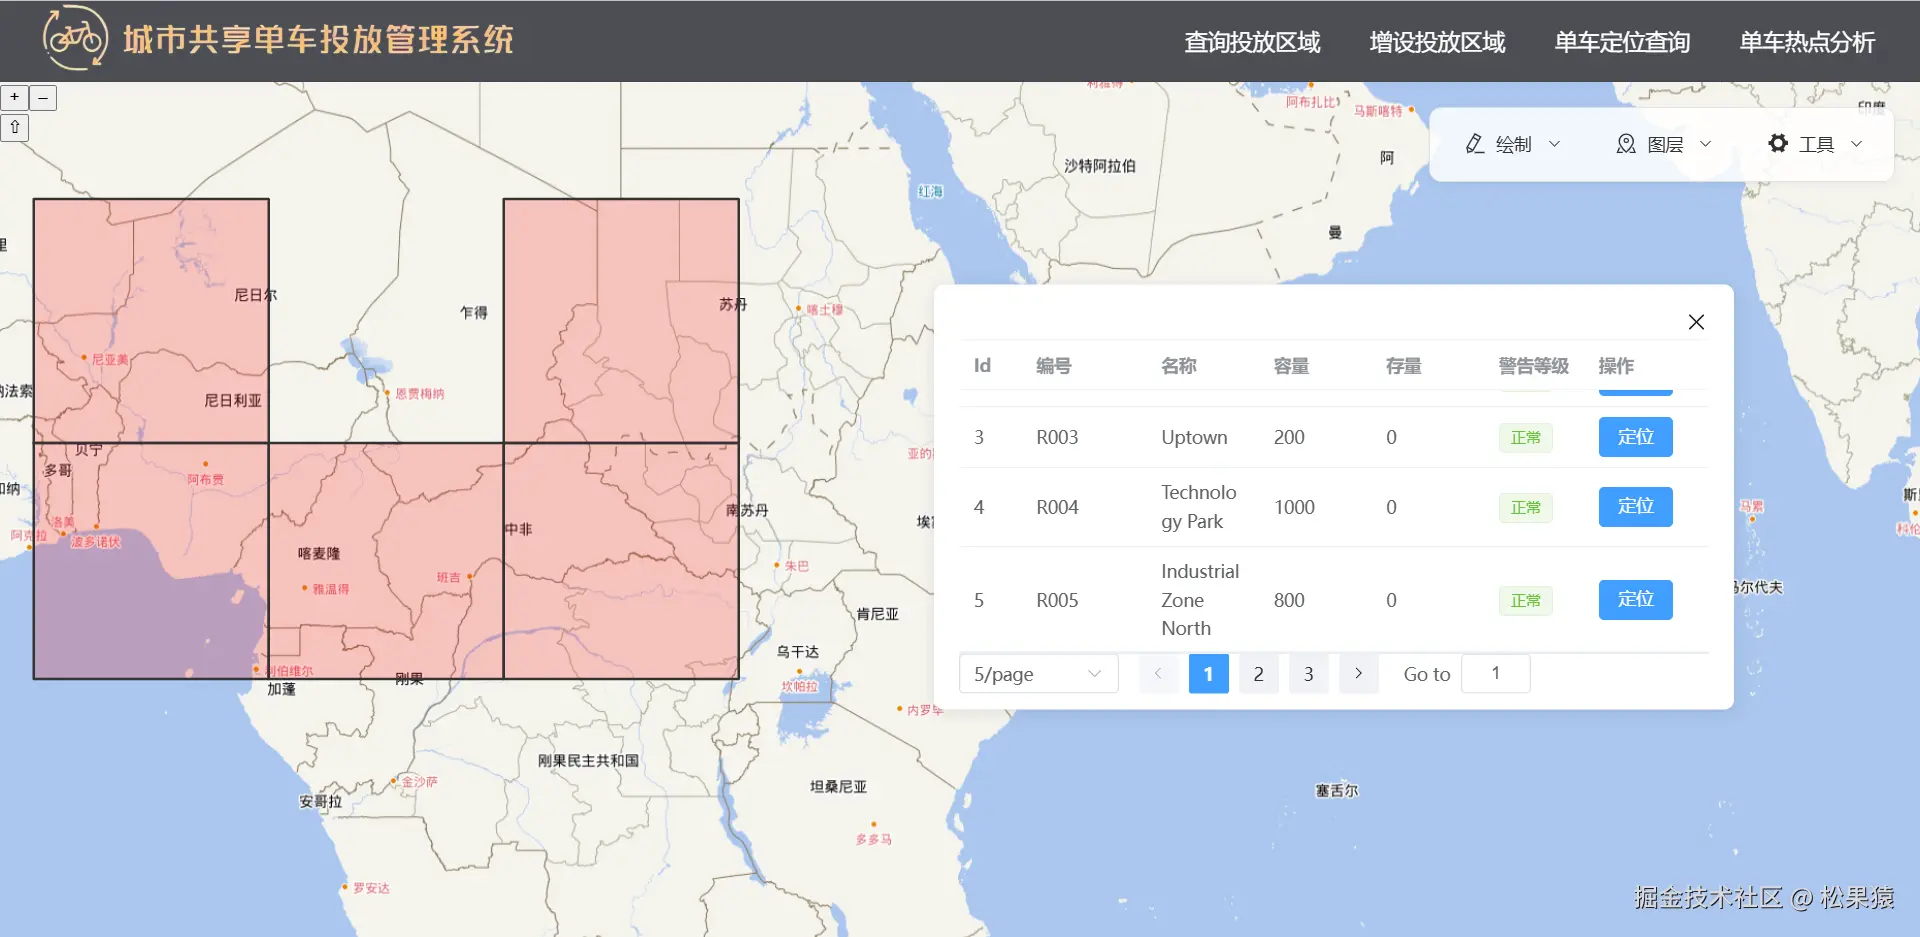Screen dimensions: 1920x937
Task: Click the 喀麦隆 map label
Action: 319,553
